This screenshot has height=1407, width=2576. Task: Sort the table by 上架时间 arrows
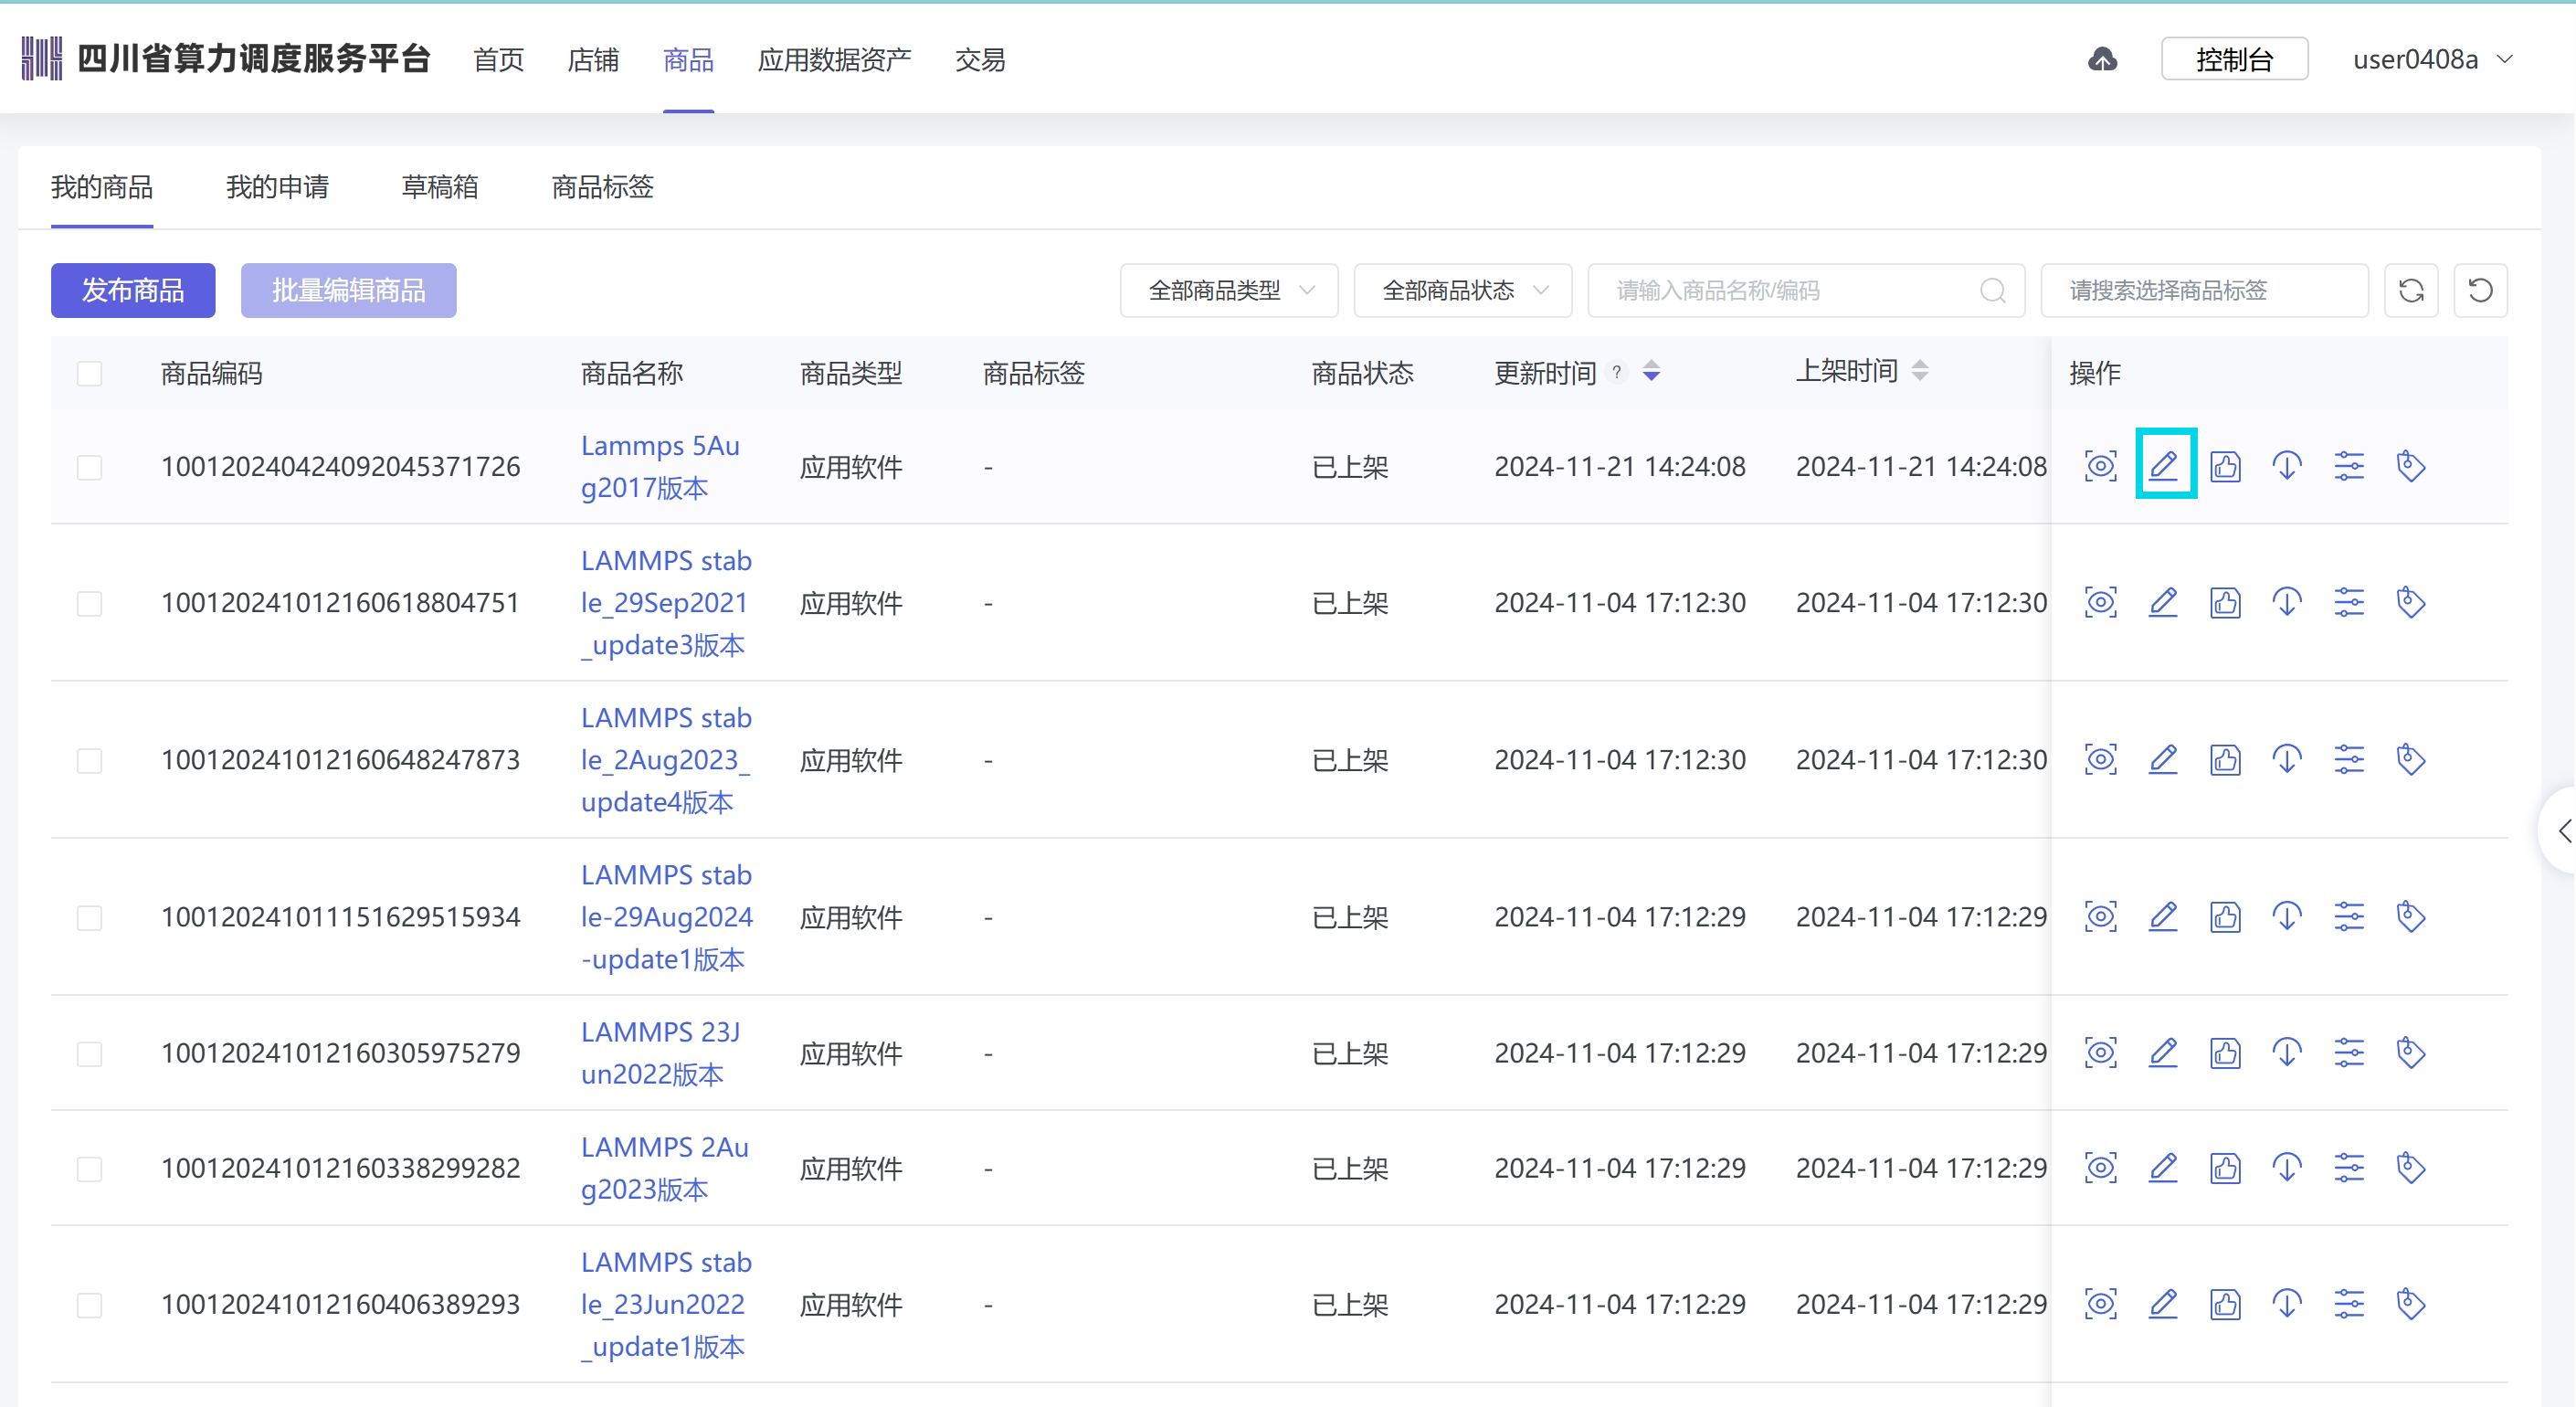1919,371
